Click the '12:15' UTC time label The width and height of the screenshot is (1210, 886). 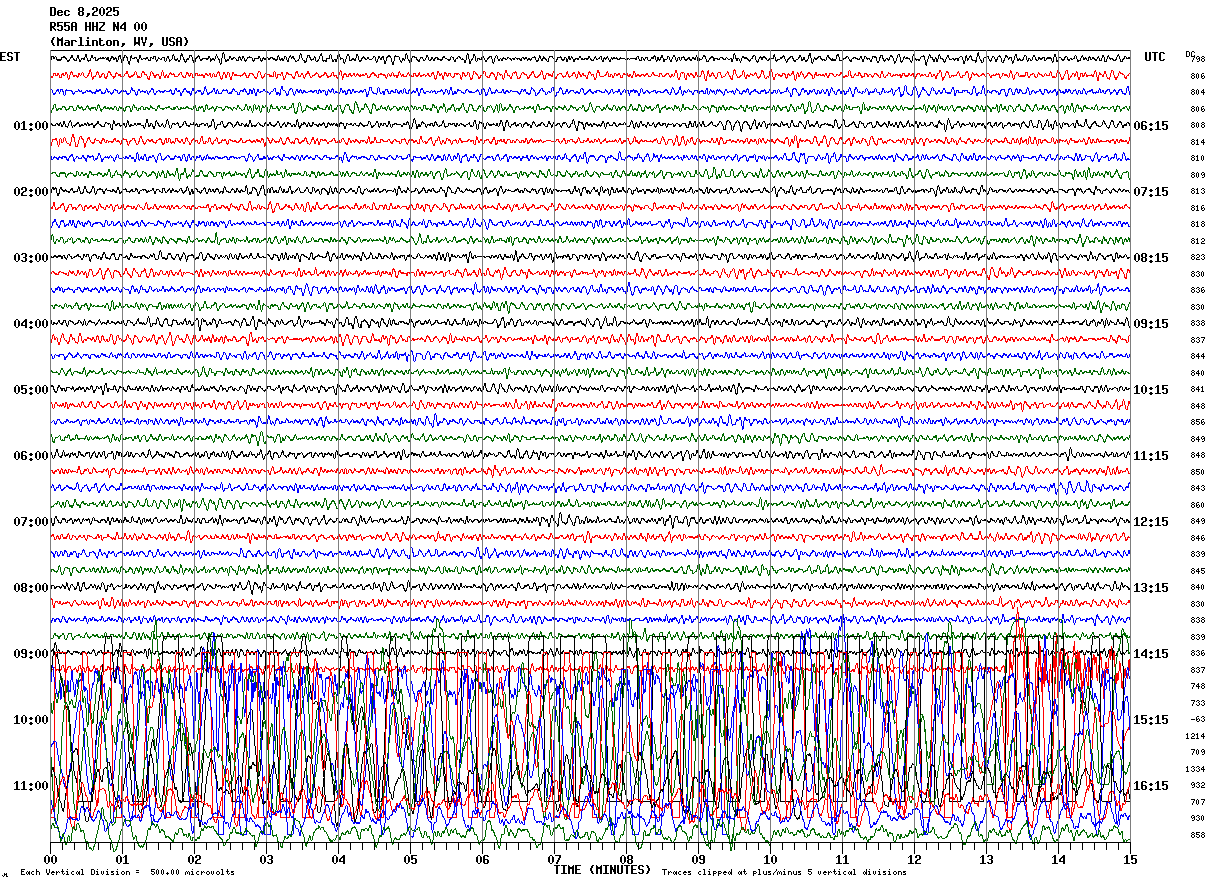(x=1150, y=522)
